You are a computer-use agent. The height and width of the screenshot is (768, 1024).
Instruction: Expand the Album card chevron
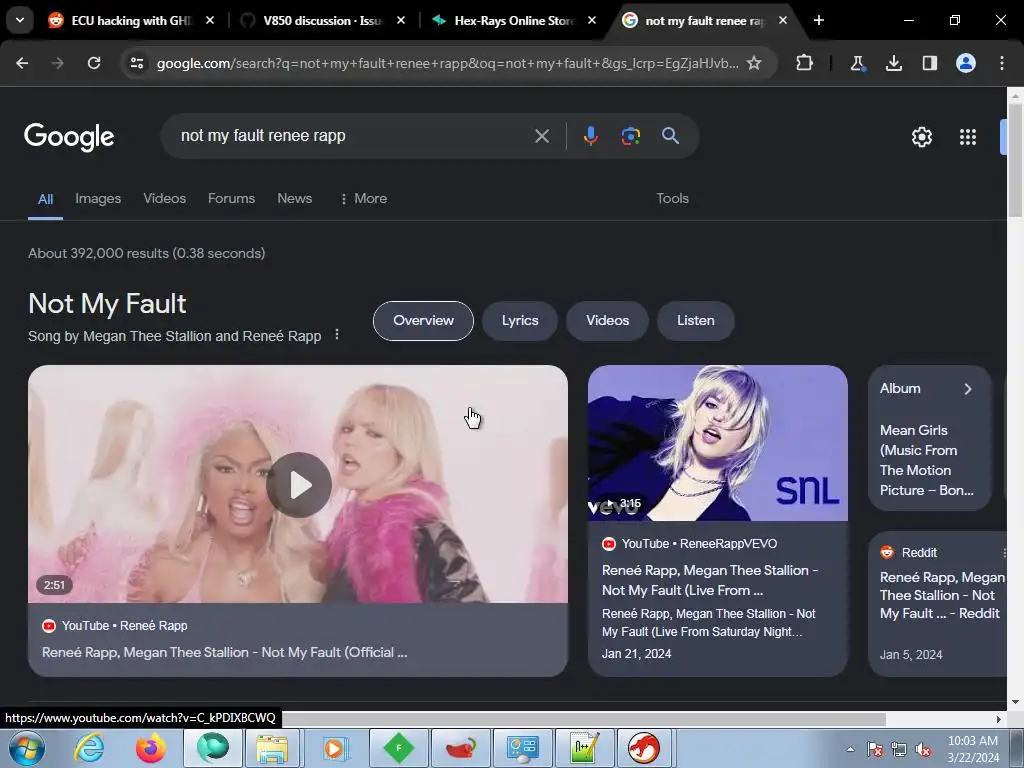[968, 389]
